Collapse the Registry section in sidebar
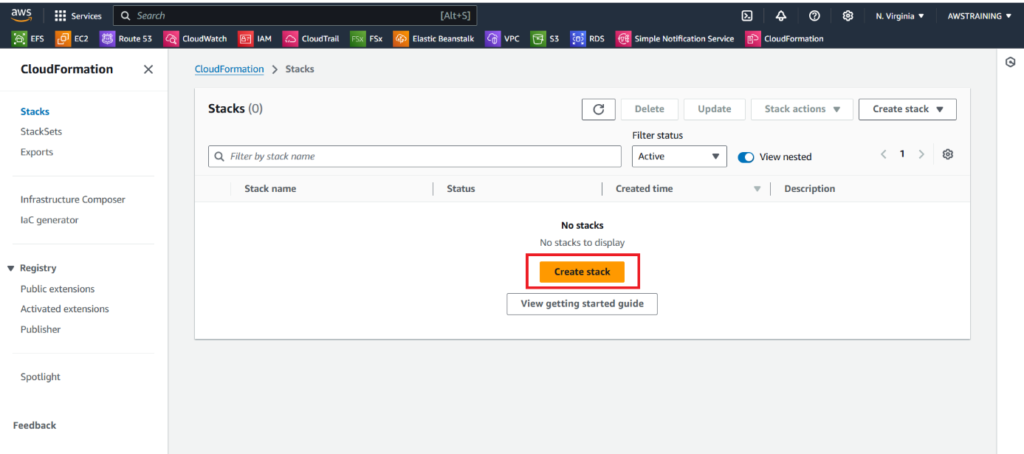The image size is (1024, 454). [11, 268]
